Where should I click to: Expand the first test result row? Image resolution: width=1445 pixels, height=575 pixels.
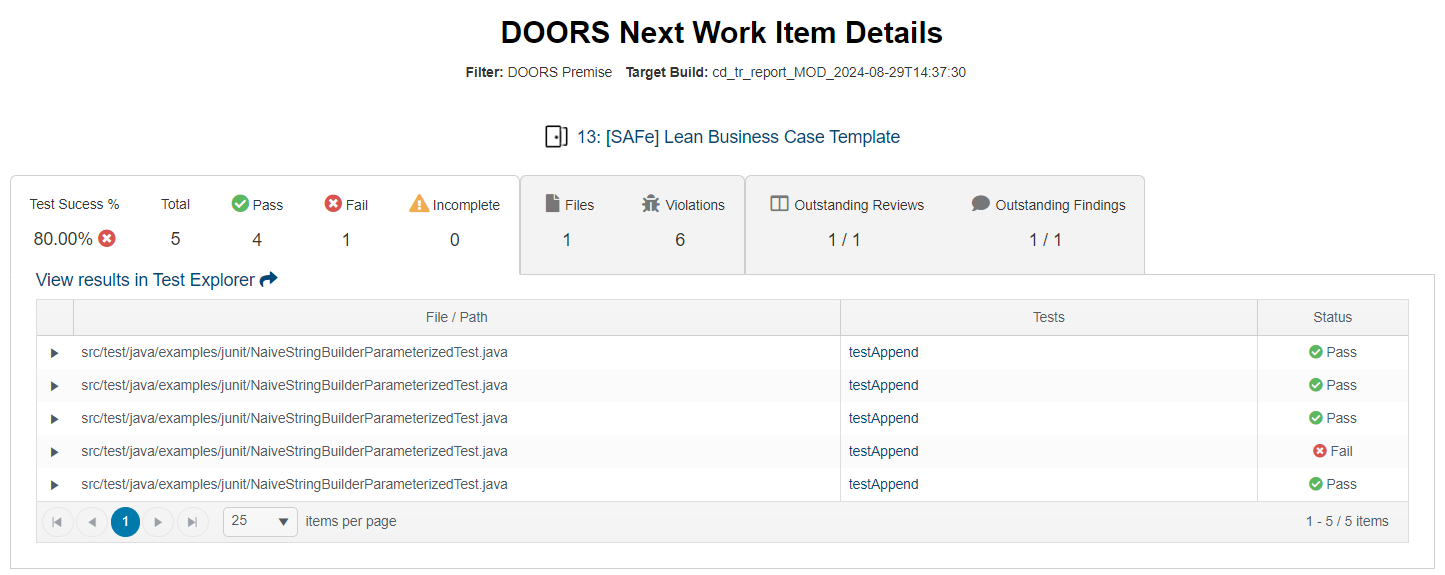[55, 353]
